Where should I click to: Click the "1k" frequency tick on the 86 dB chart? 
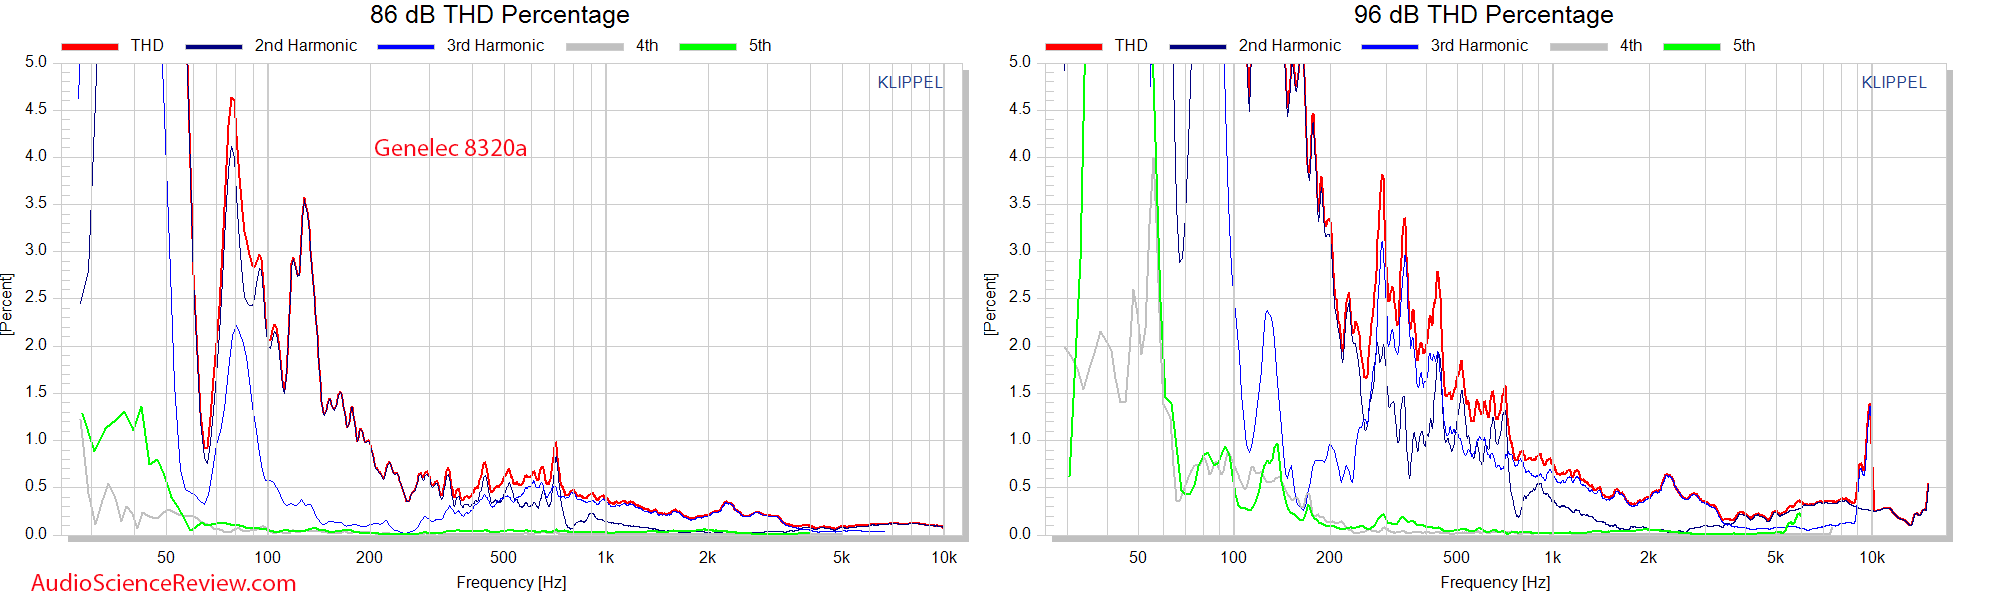click(x=606, y=558)
